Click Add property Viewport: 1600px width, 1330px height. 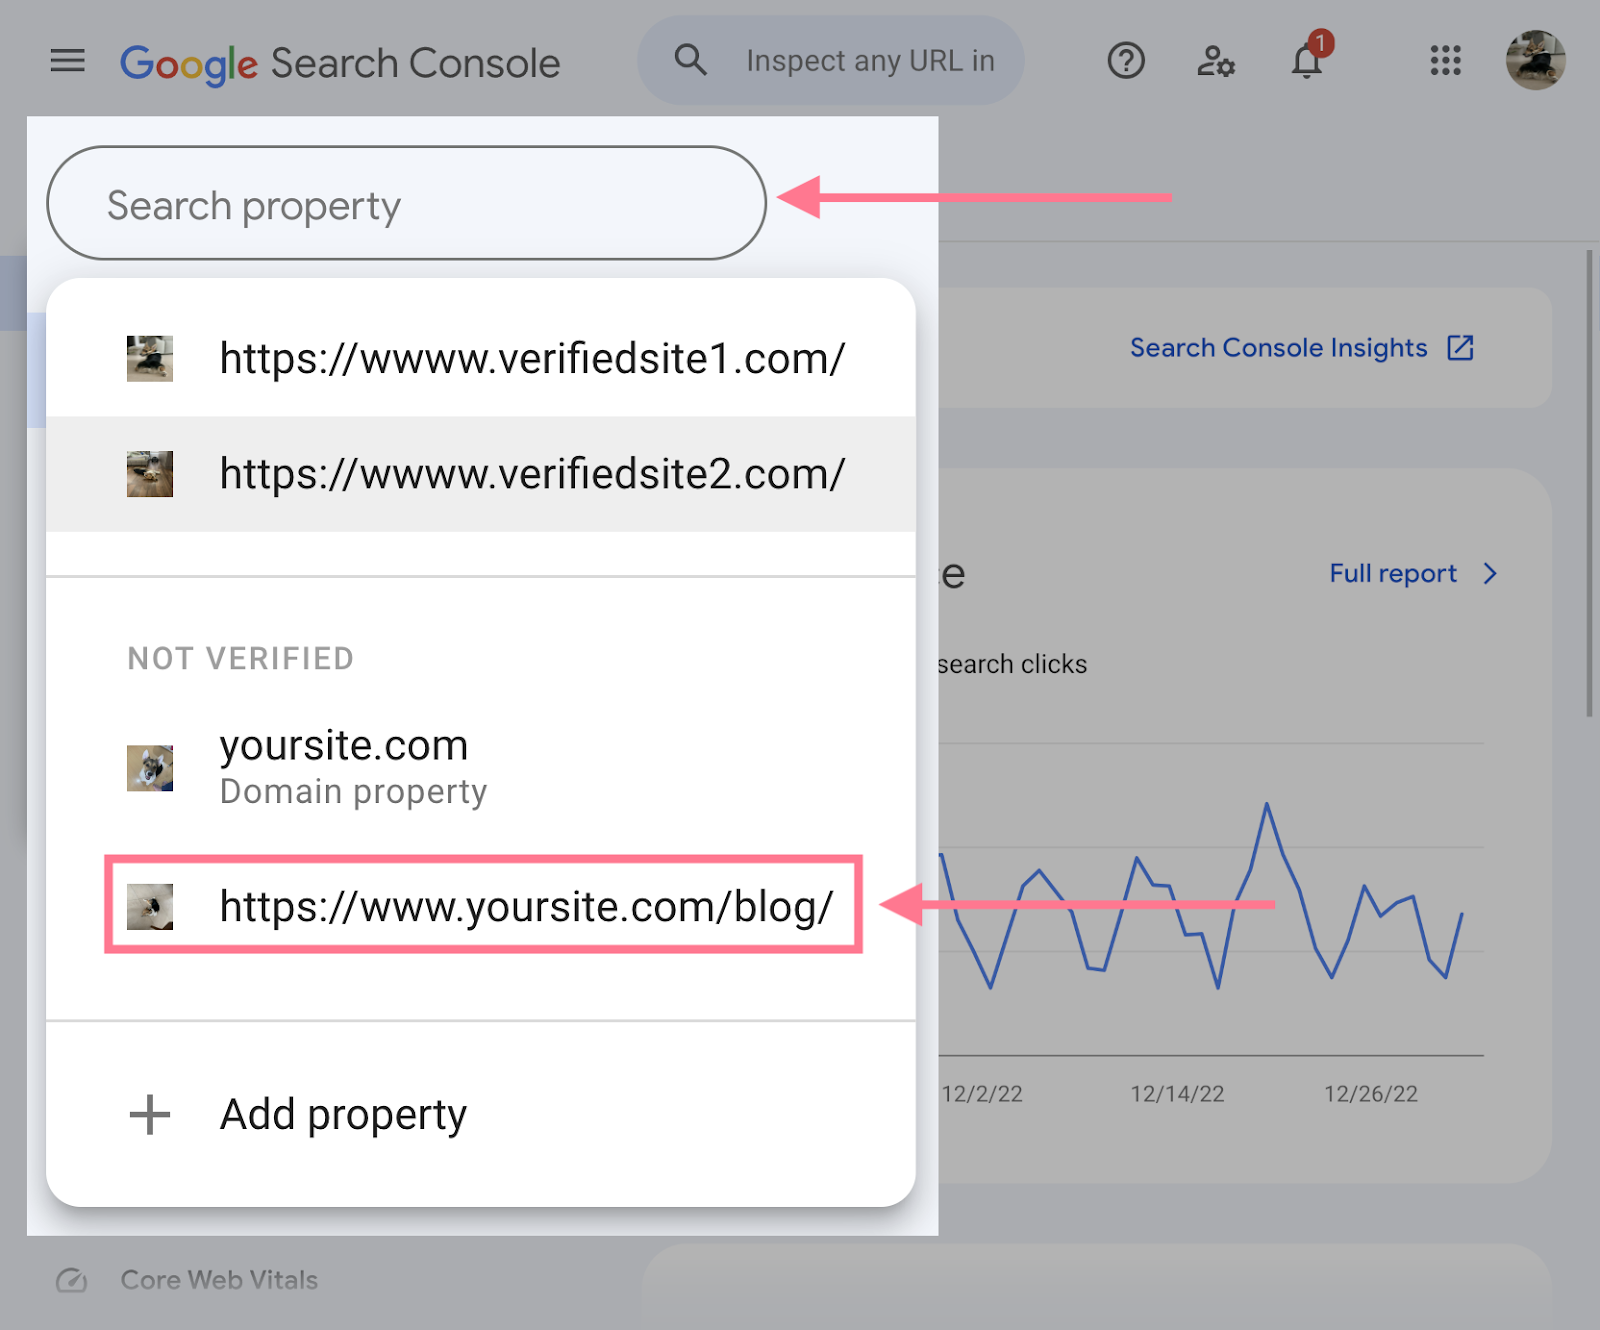click(x=342, y=1114)
